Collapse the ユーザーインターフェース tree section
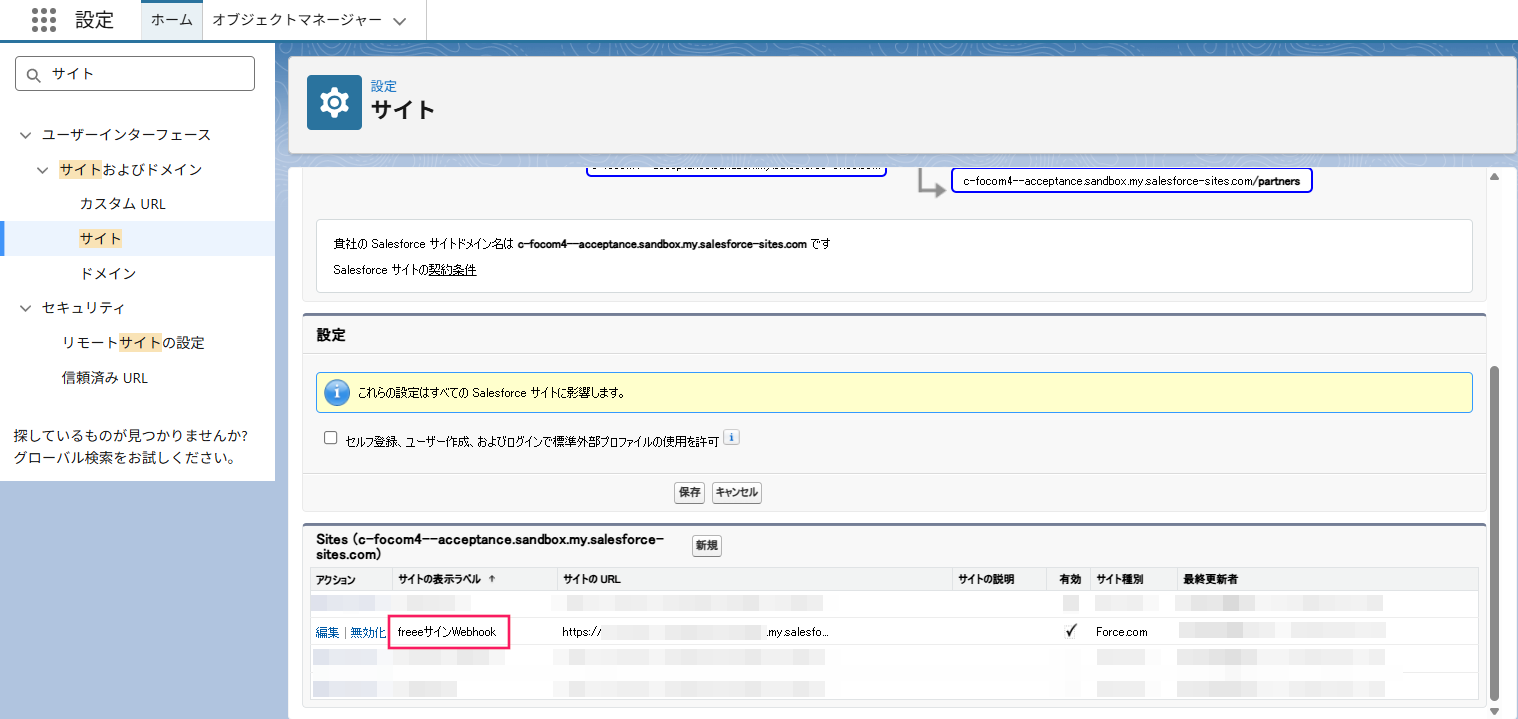 (x=26, y=135)
